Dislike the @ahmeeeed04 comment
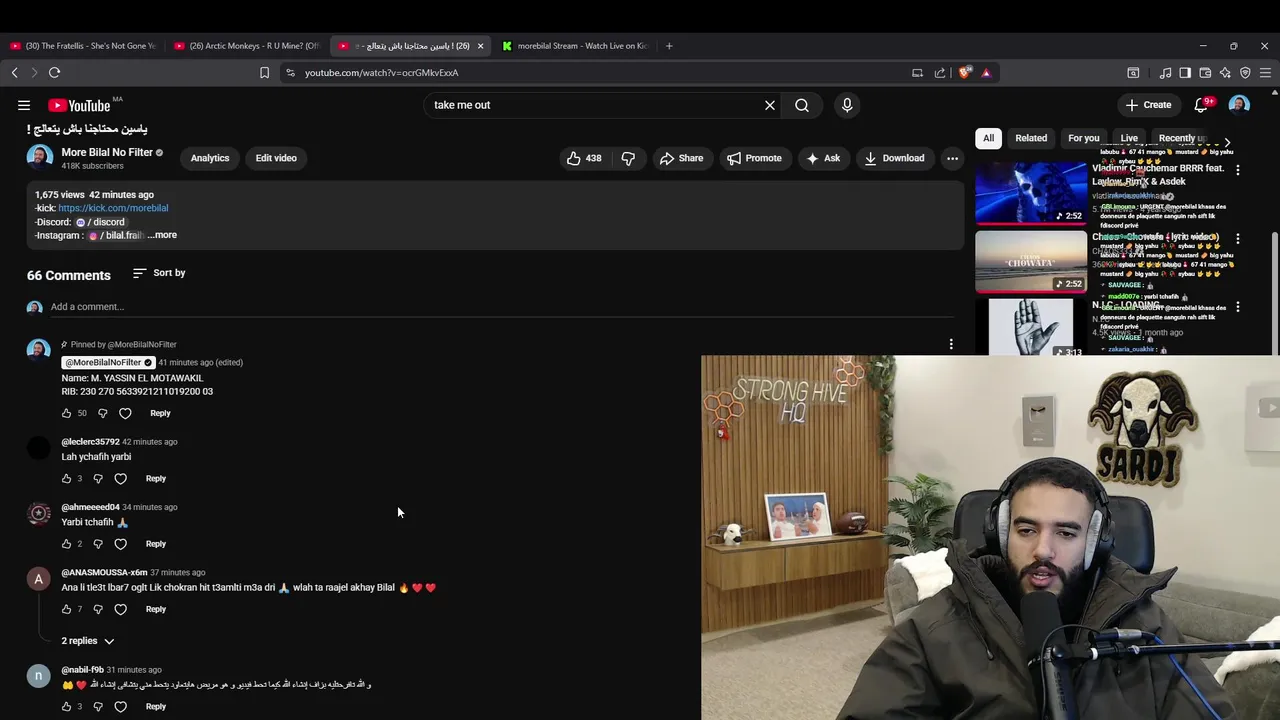The image size is (1280, 720). (x=98, y=544)
